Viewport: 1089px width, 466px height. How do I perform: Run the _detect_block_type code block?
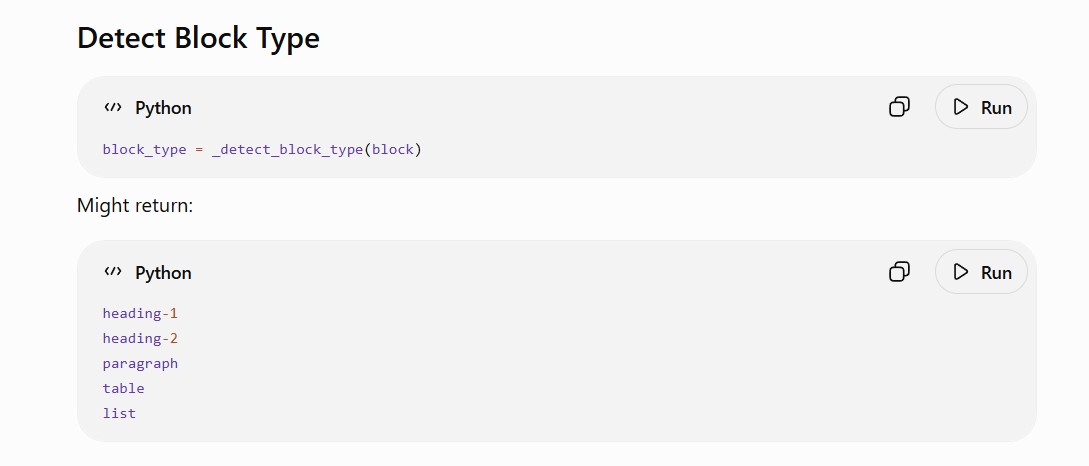coord(981,107)
